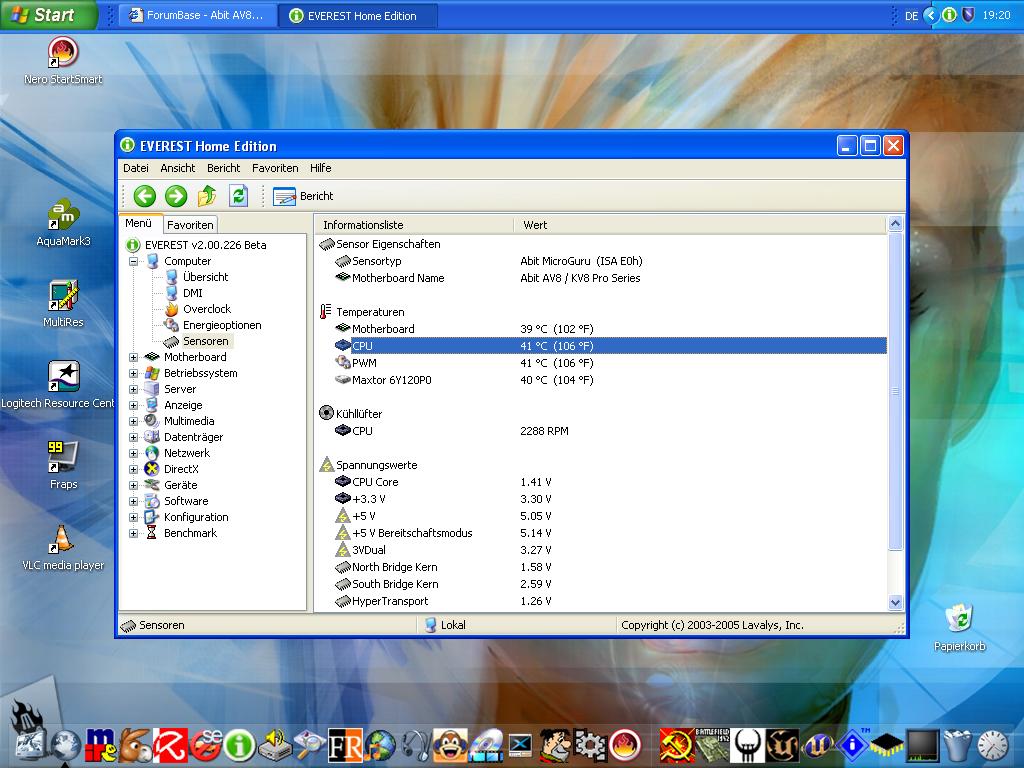1024x768 pixels.
Task: Click the Up one level toolbar icon
Action: (207, 196)
